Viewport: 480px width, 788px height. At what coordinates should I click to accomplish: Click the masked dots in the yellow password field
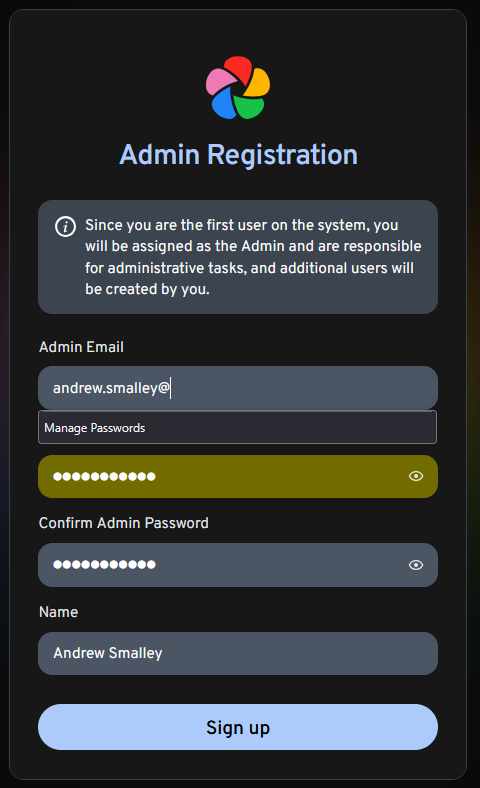(x=105, y=476)
